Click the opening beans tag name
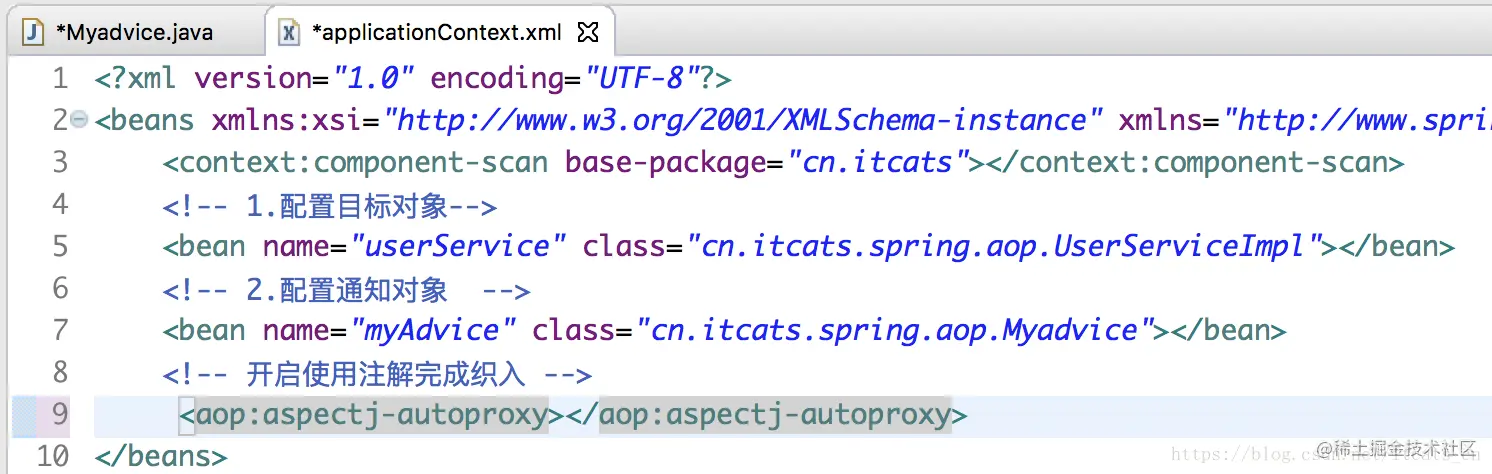 [153, 120]
